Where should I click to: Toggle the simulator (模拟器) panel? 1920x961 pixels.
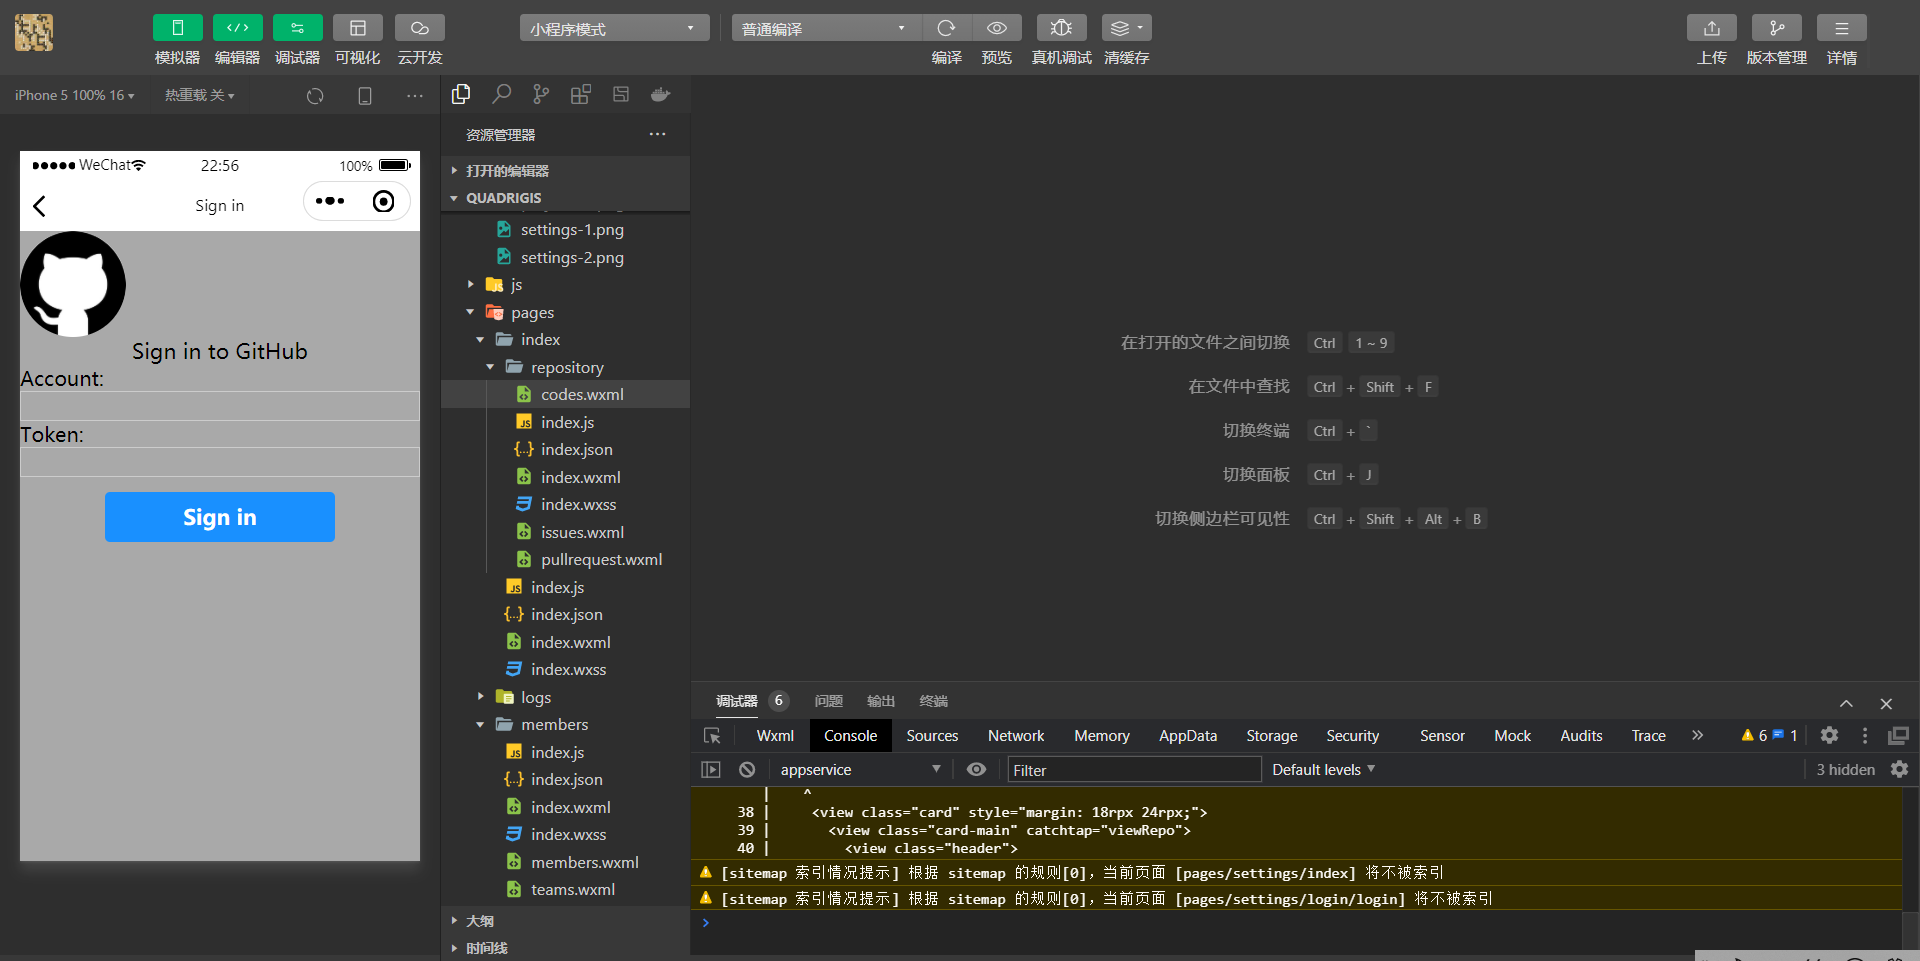pos(177,28)
